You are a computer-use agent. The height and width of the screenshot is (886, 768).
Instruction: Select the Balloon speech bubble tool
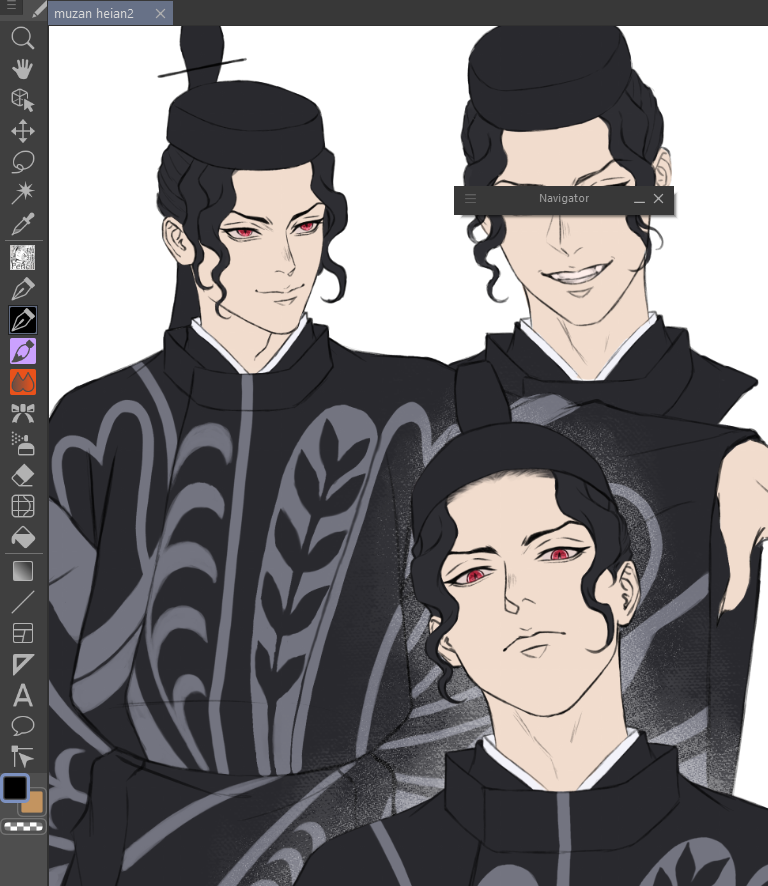(23, 726)
